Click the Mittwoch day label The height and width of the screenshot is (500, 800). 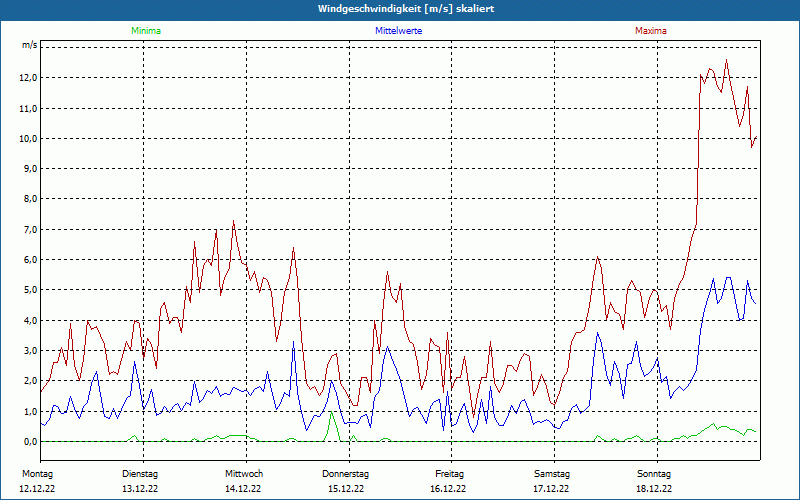[x=244, y=474]
